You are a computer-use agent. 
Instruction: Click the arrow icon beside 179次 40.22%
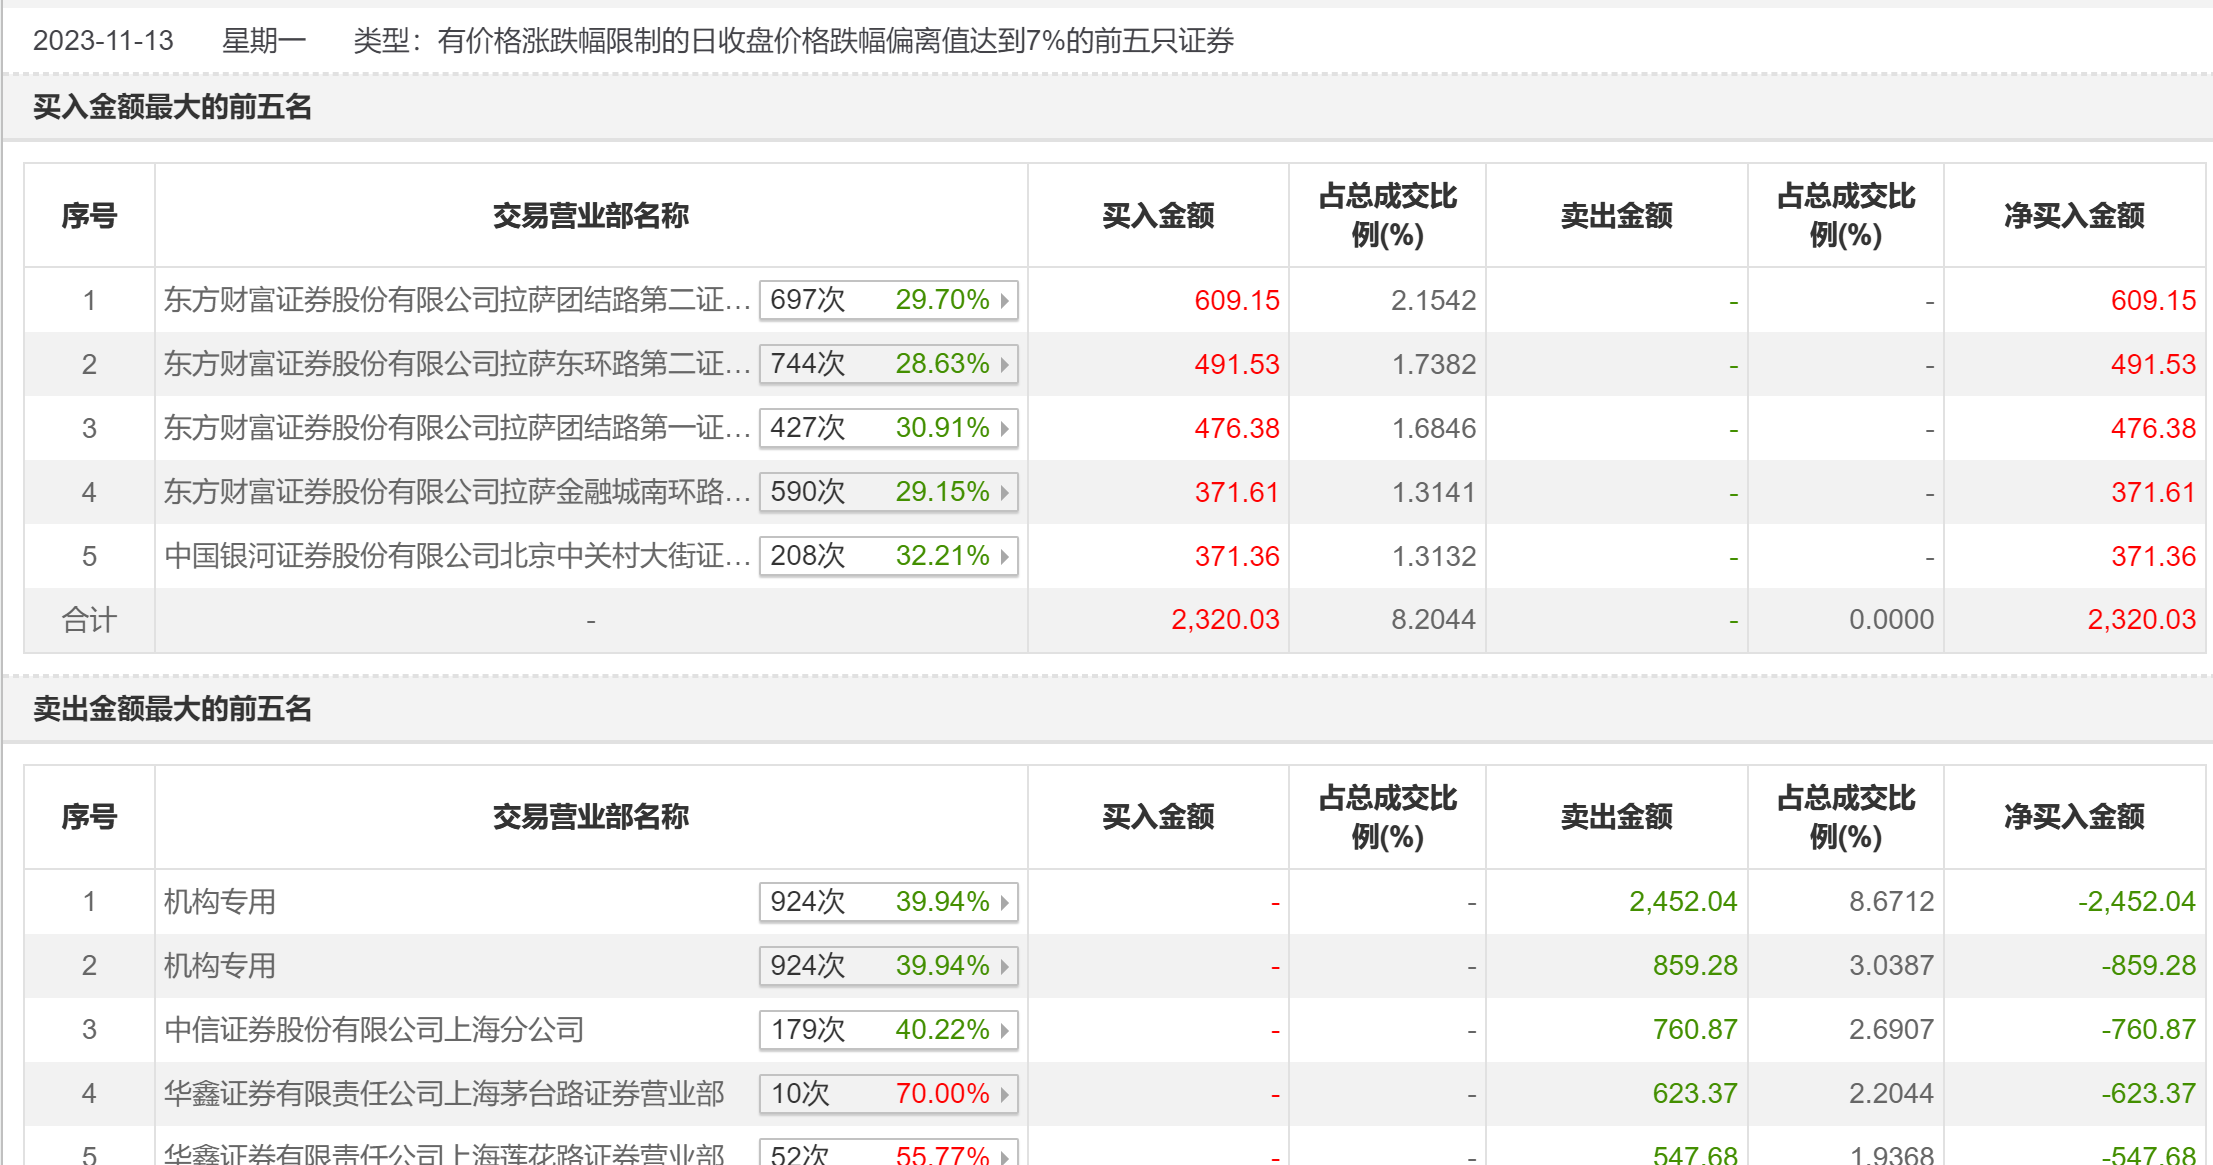point(1004,1030)
